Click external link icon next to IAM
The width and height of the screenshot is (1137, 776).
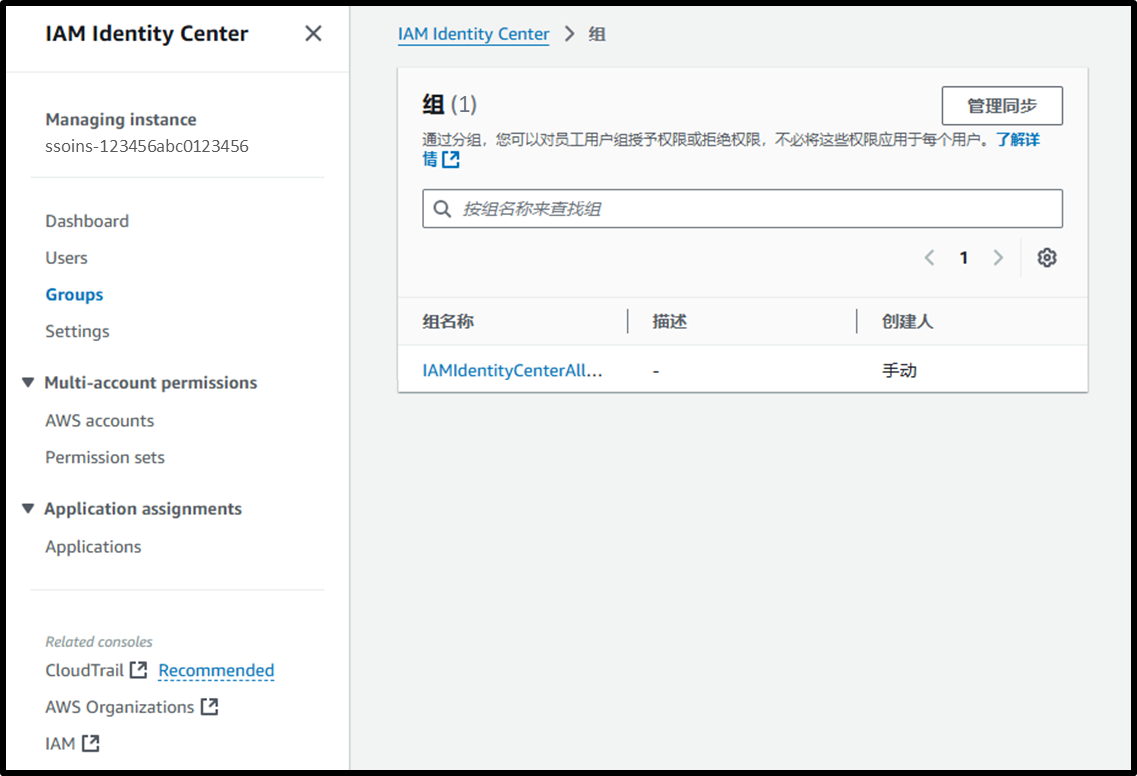(x=91, y=743)
